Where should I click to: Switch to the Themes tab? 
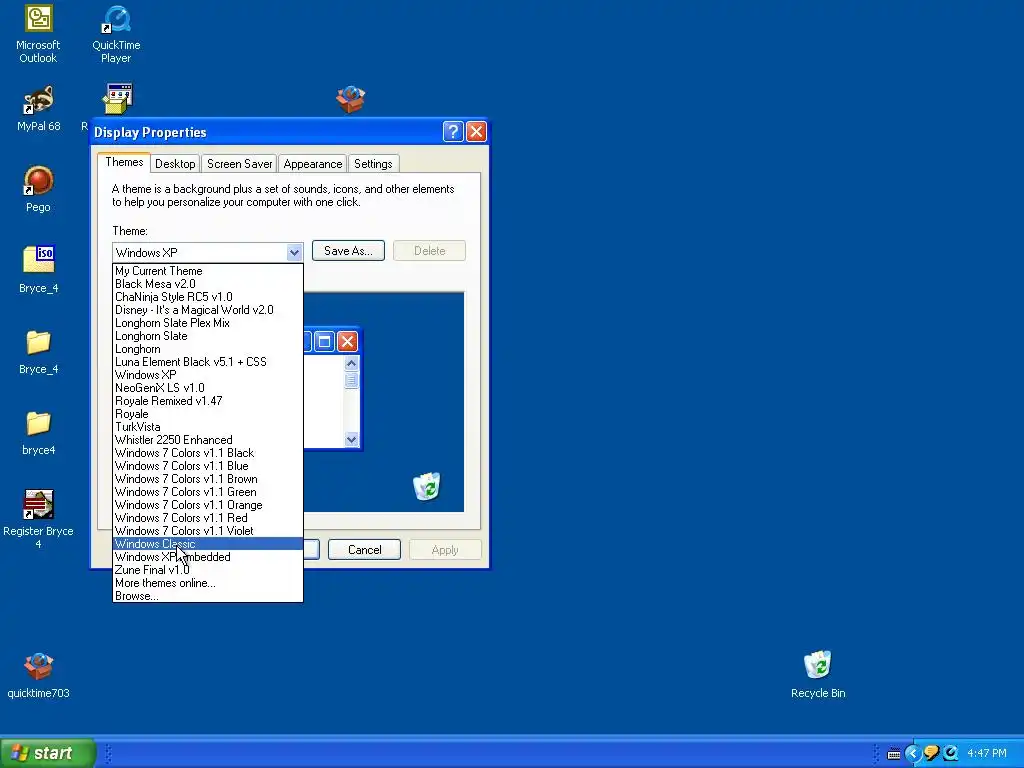(x=124, y=162)
